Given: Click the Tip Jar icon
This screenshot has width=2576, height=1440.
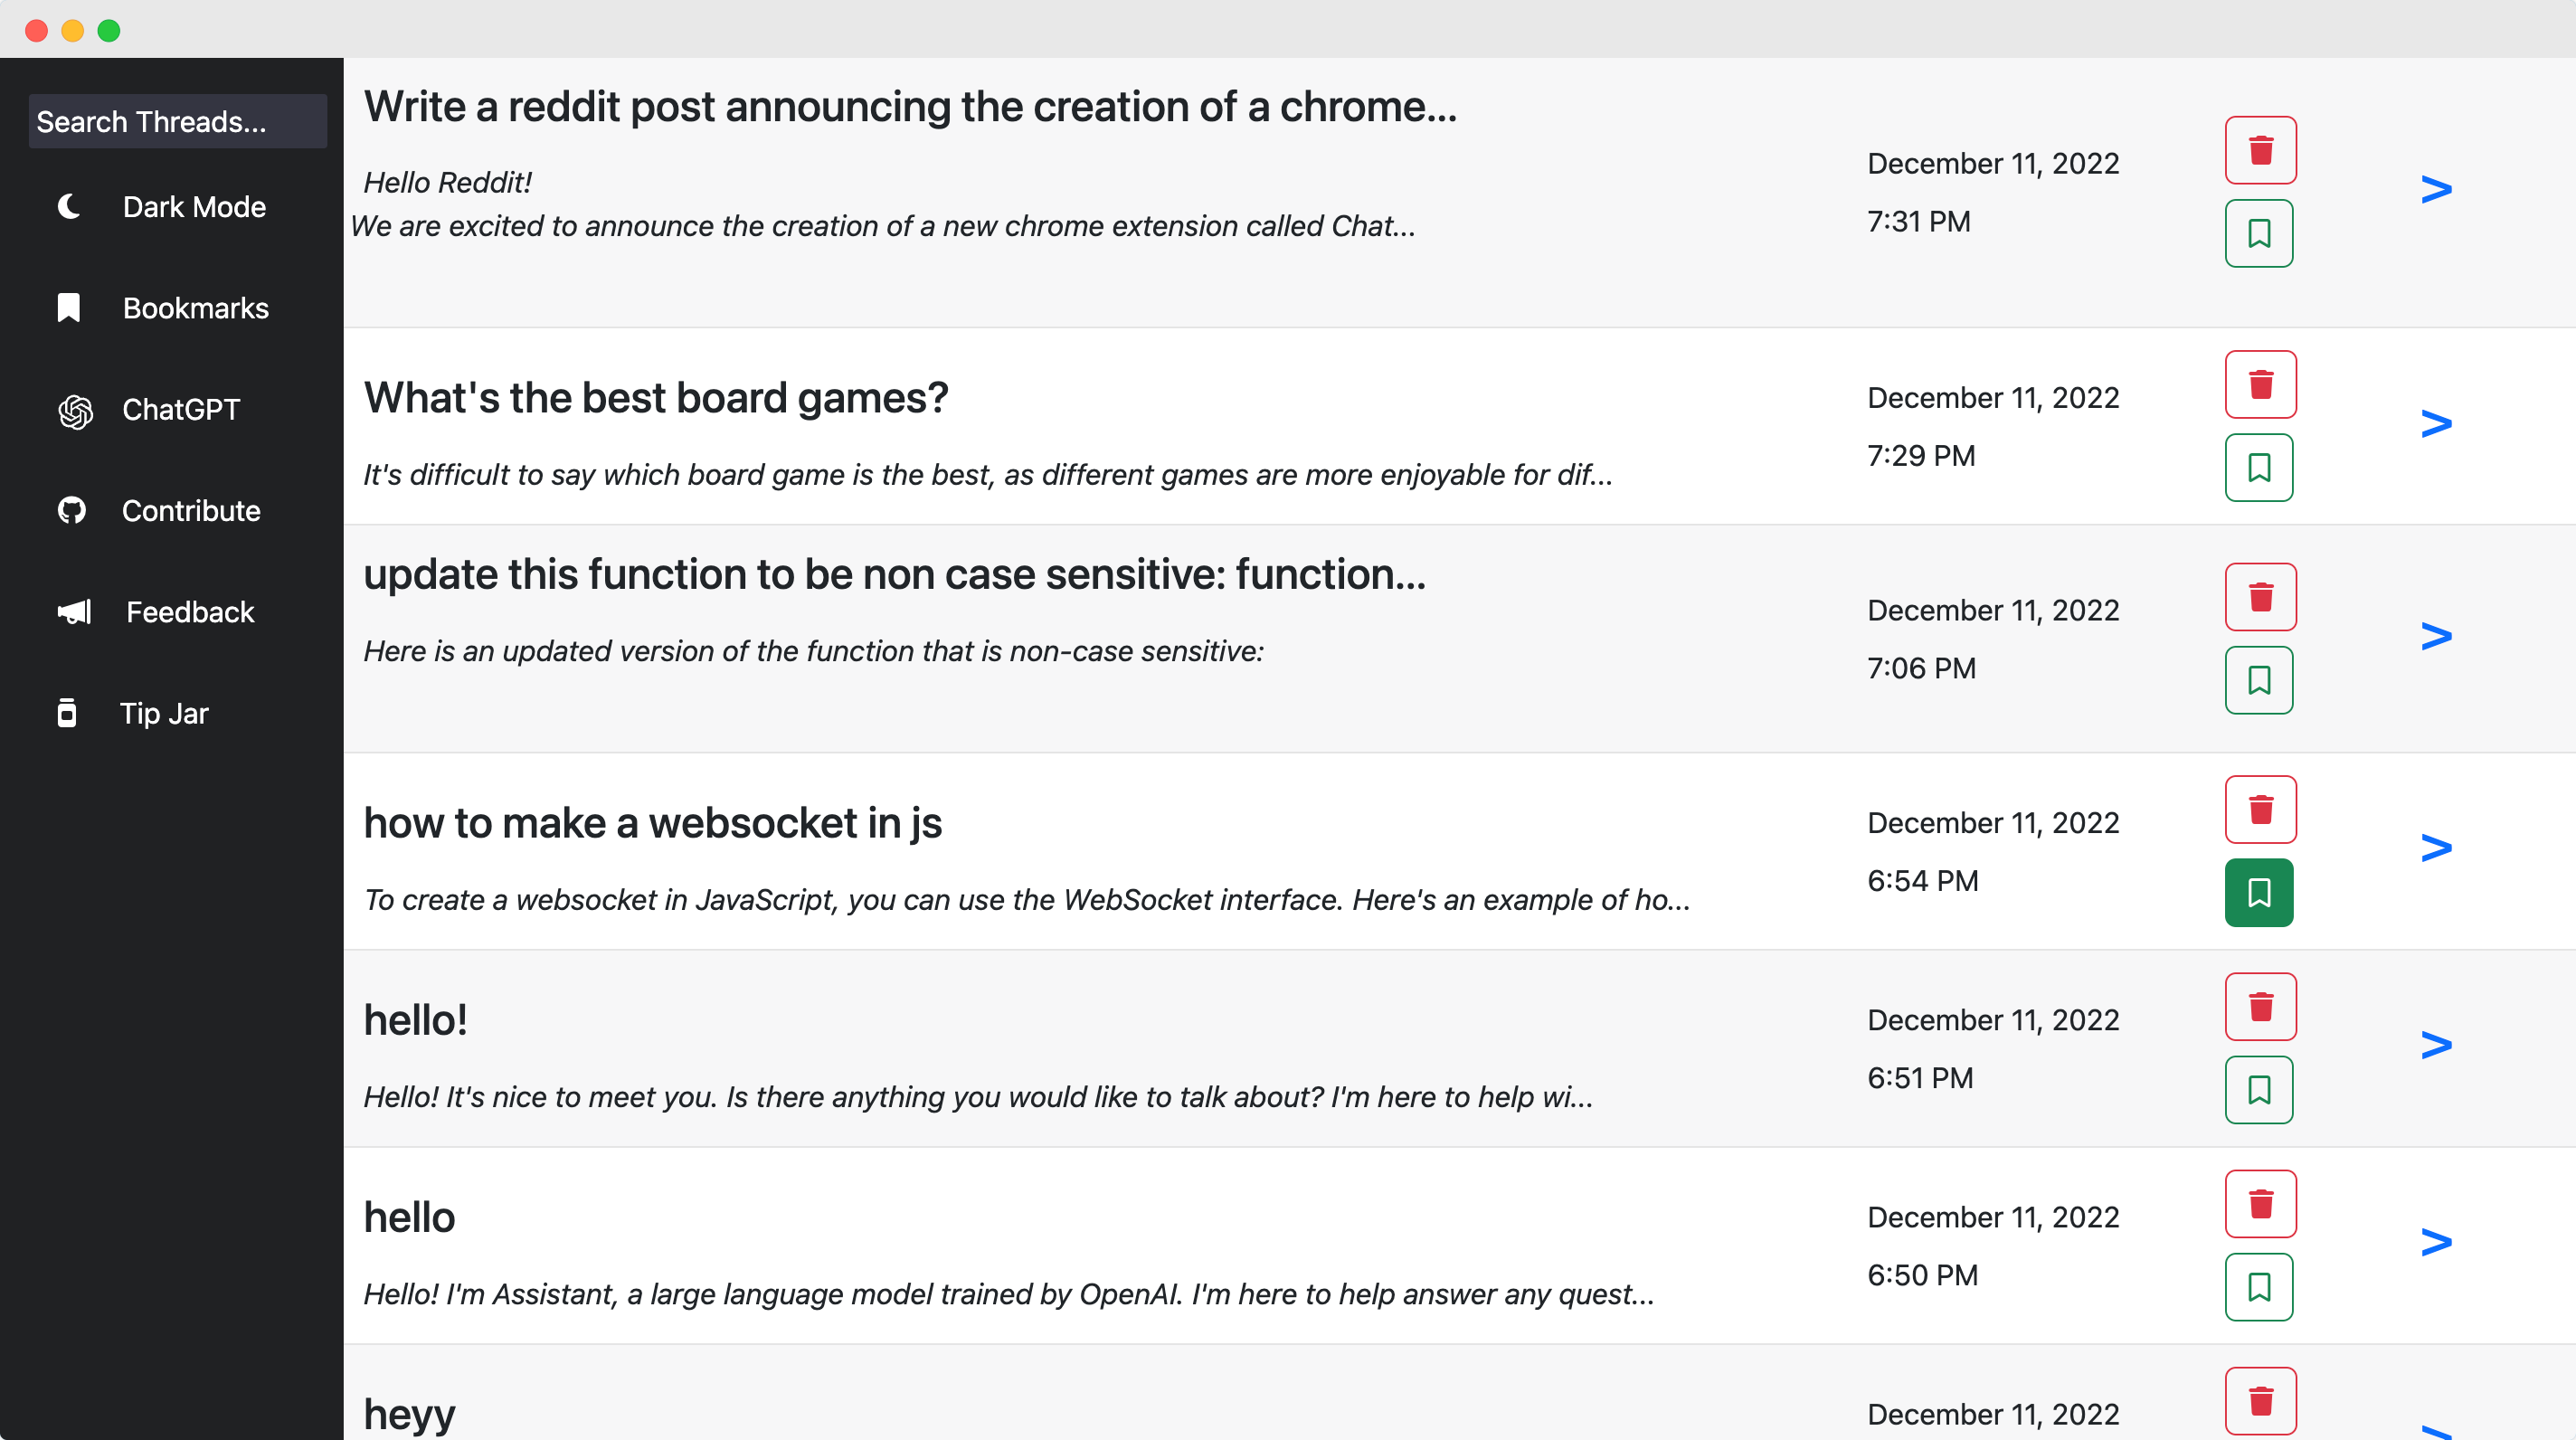Looking at the screenshot, I should tap(67, 713).
